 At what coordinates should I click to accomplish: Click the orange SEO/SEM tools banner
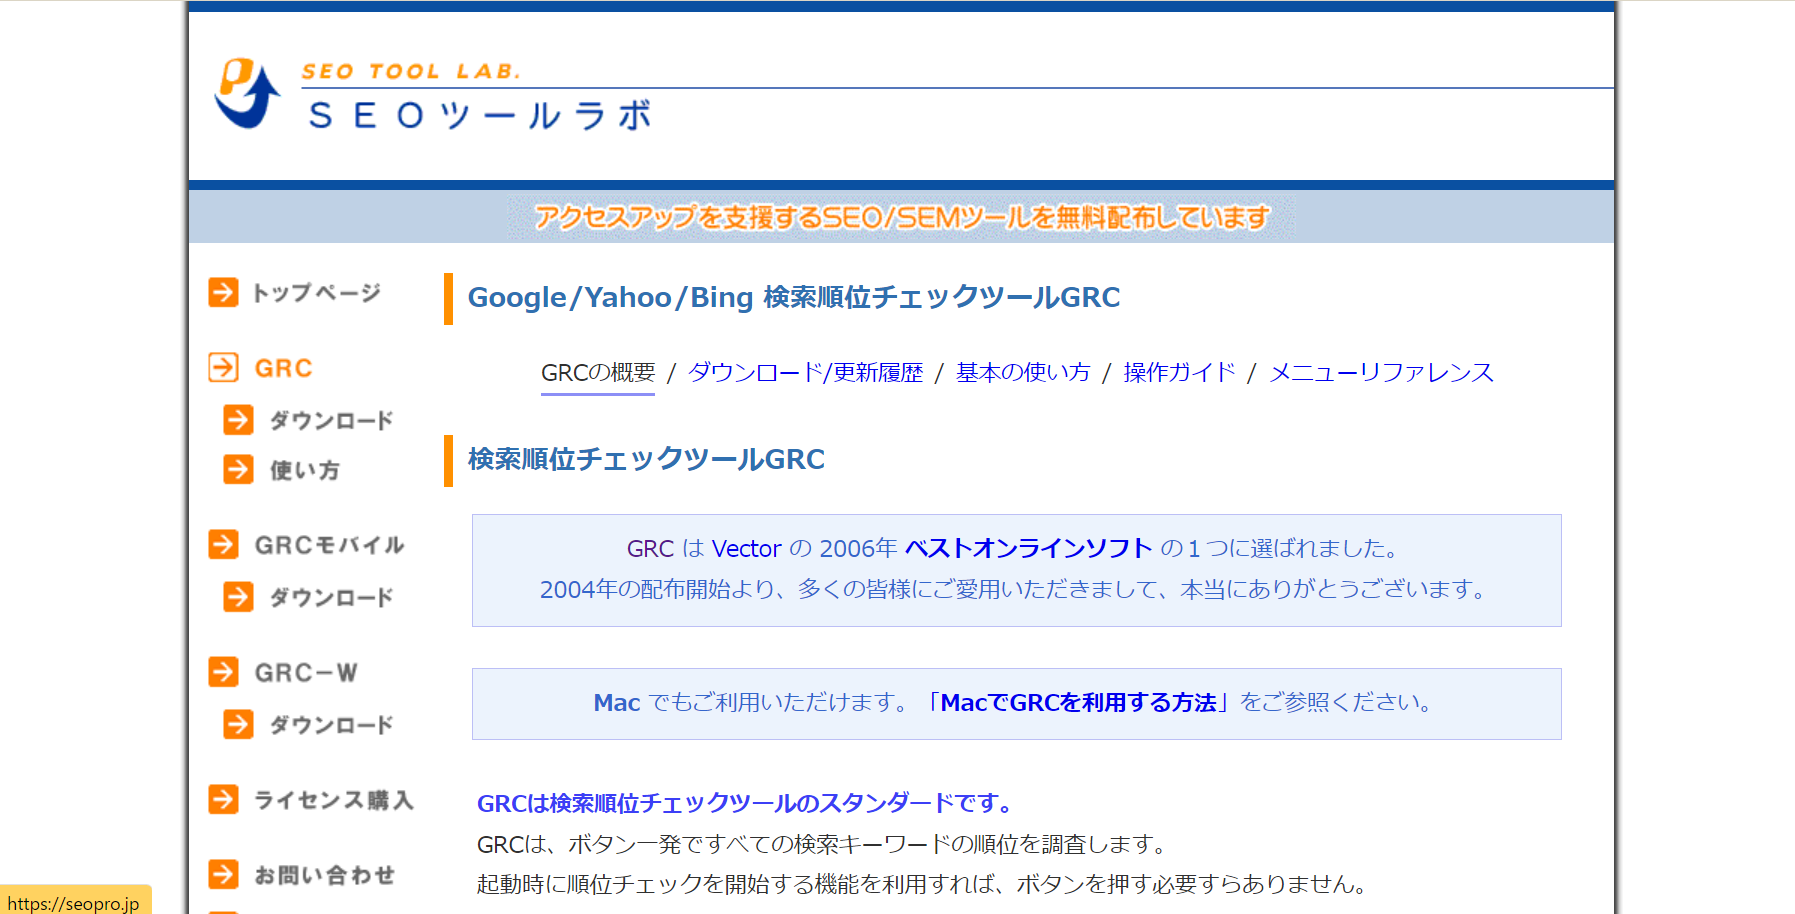click(901, 217)
